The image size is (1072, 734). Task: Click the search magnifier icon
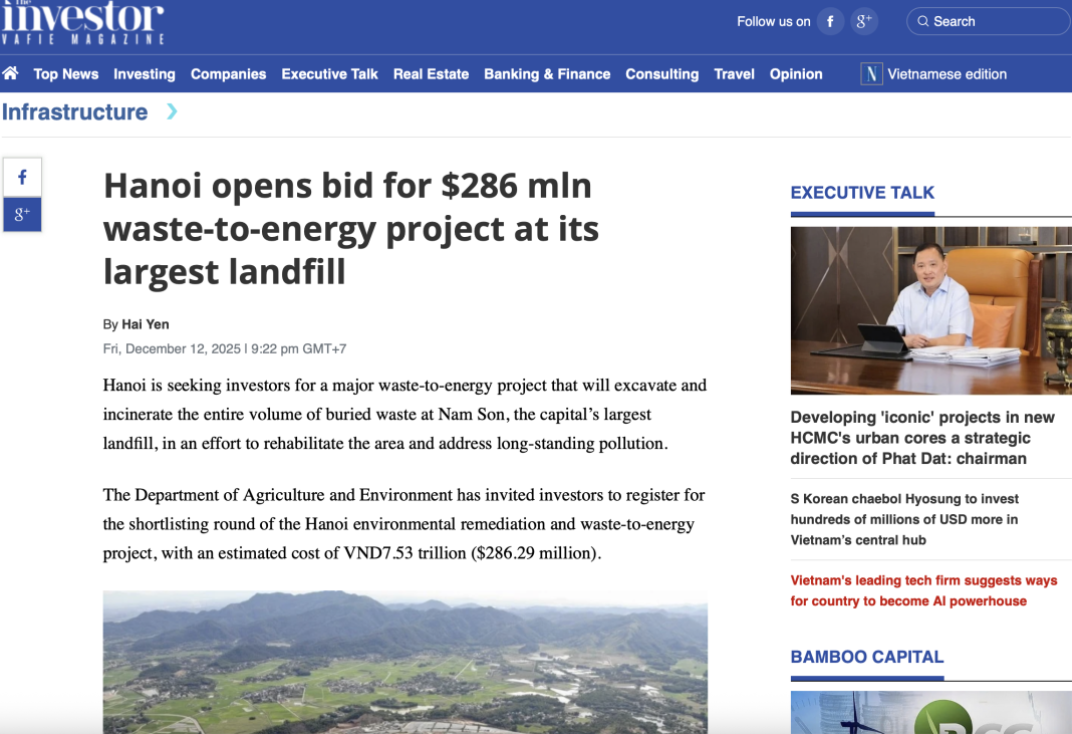pyautogui.click(x=923, y=21)
